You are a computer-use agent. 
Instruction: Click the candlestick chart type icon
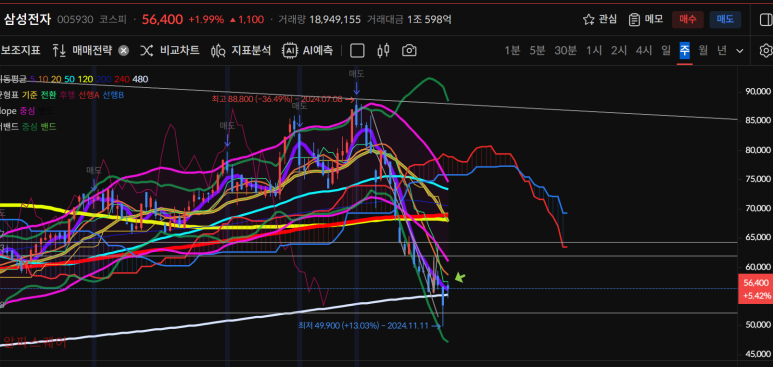click(x=383, y=50)
